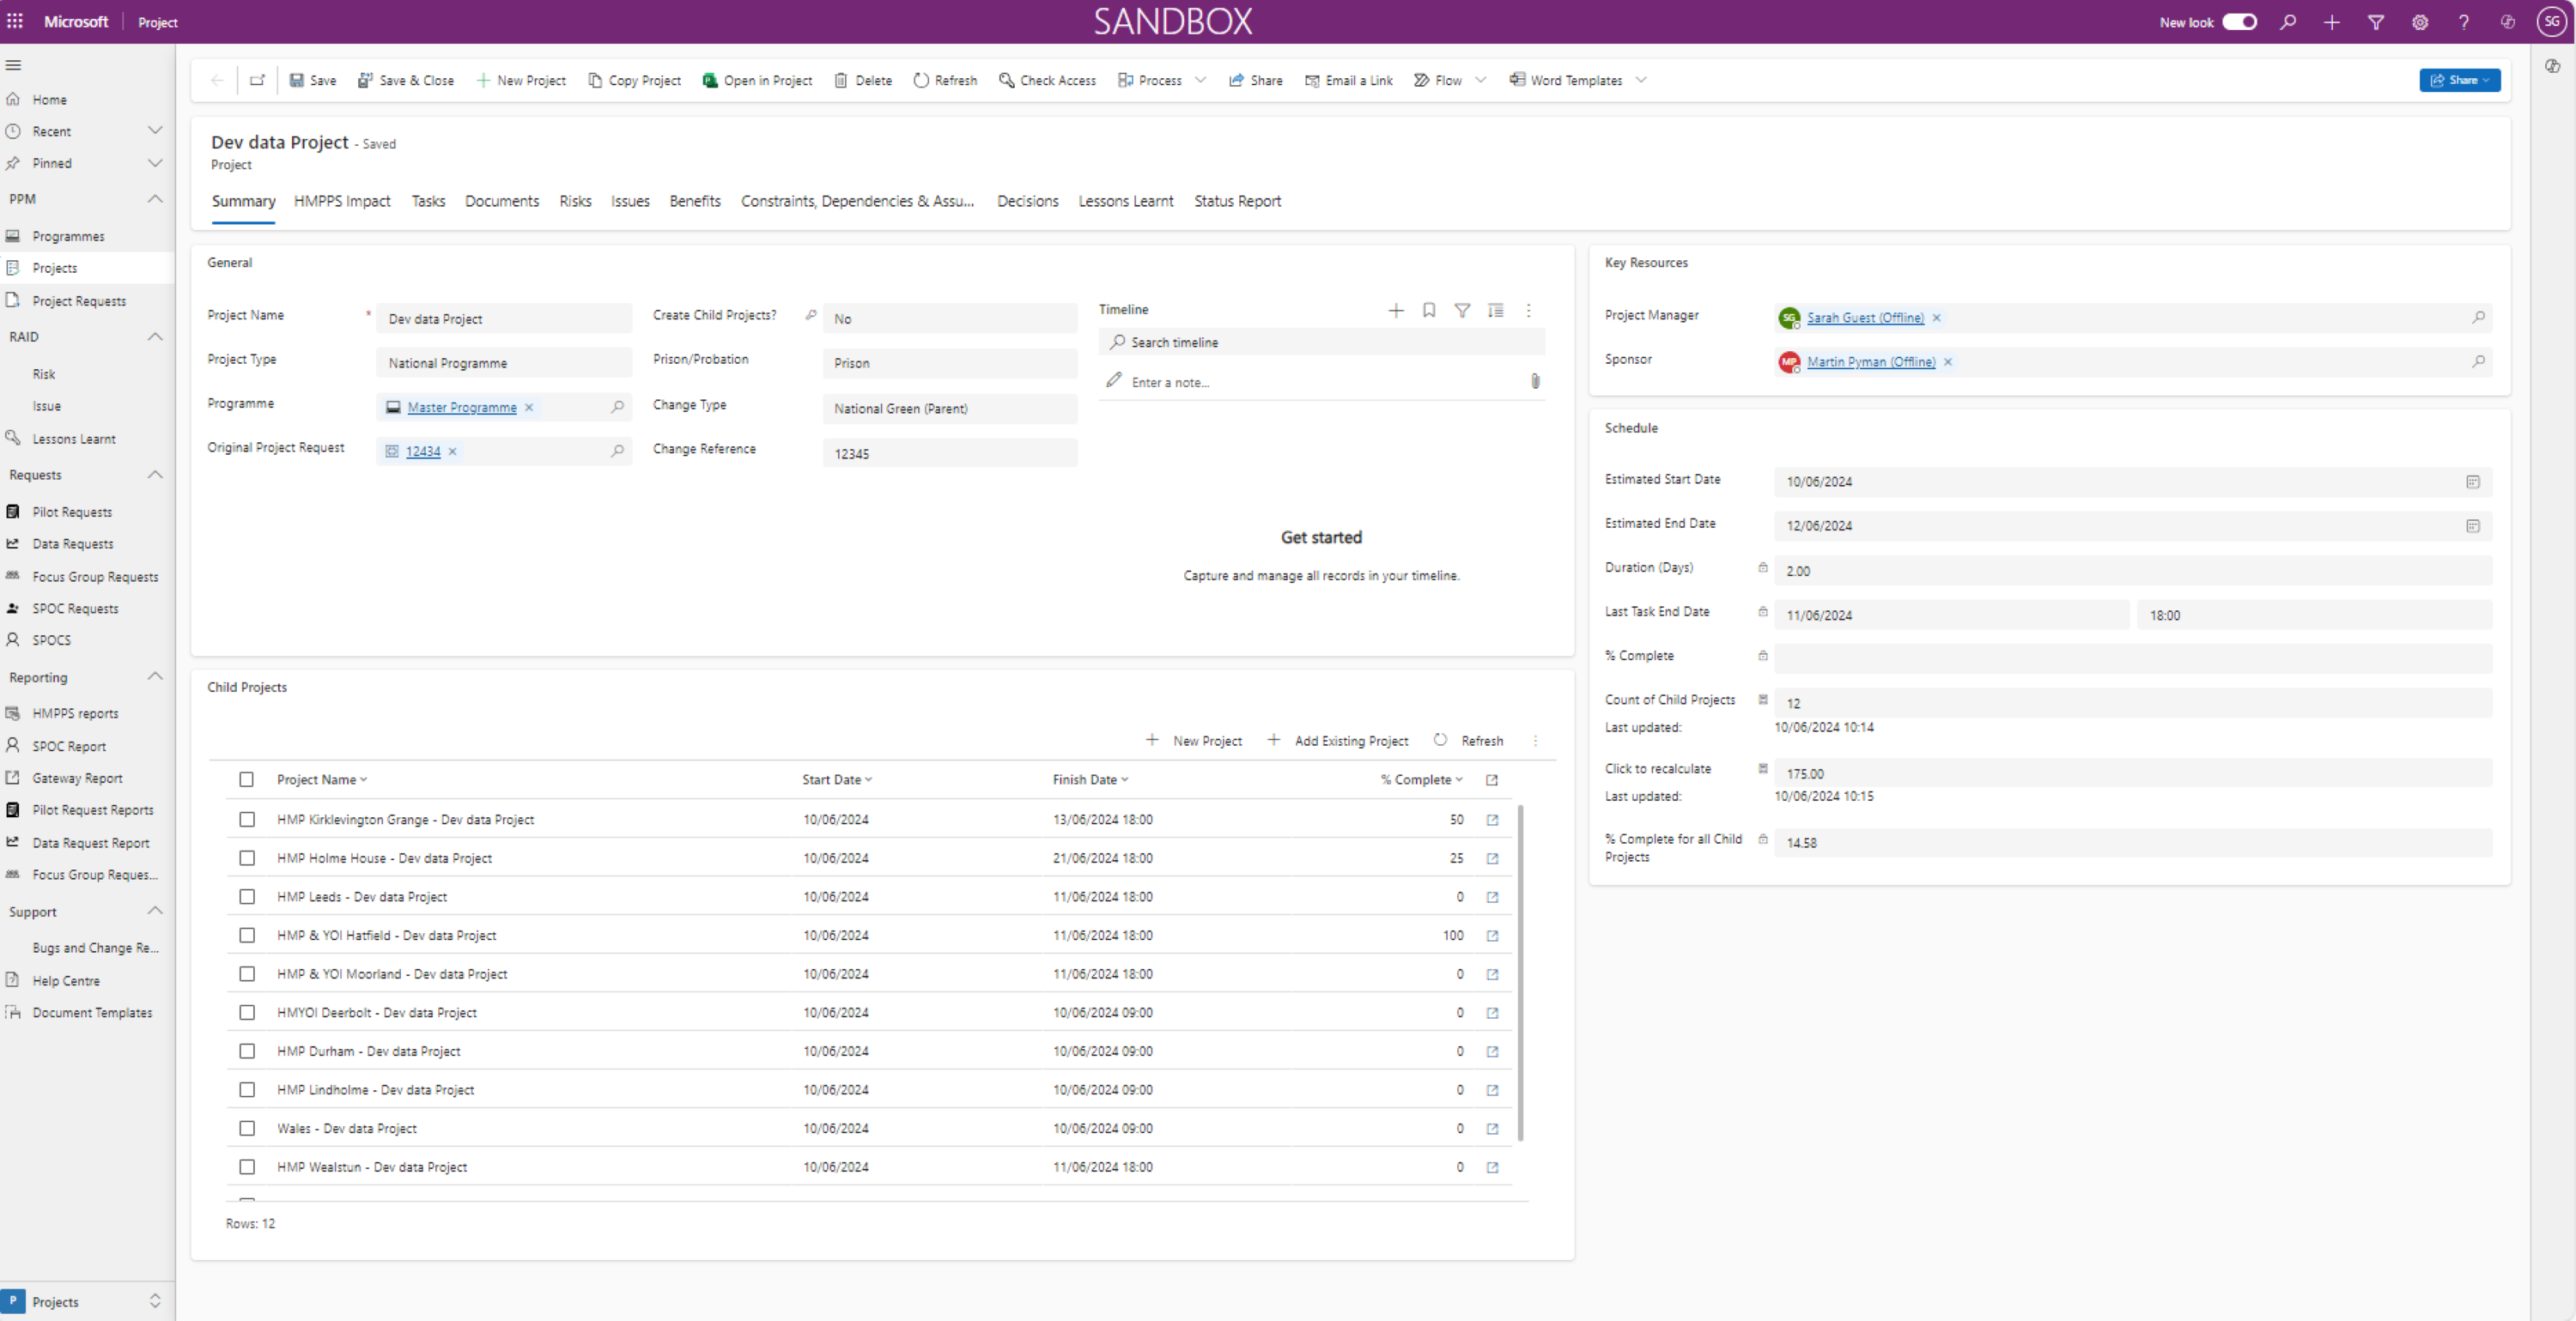Click the Programme lookup search icon
Image resolution: width=2576 pixels, height=1321 pixels.
click(x=618, y=407)
